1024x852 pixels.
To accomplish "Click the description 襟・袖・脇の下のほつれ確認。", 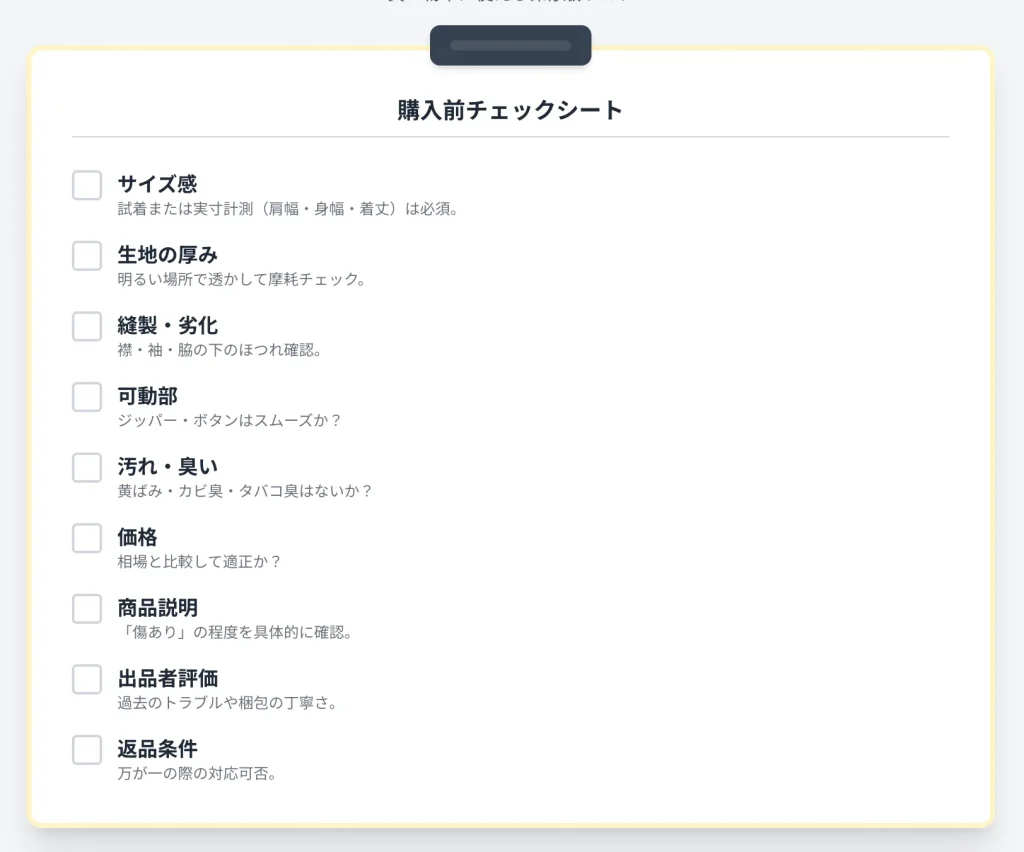I will 219,350.
